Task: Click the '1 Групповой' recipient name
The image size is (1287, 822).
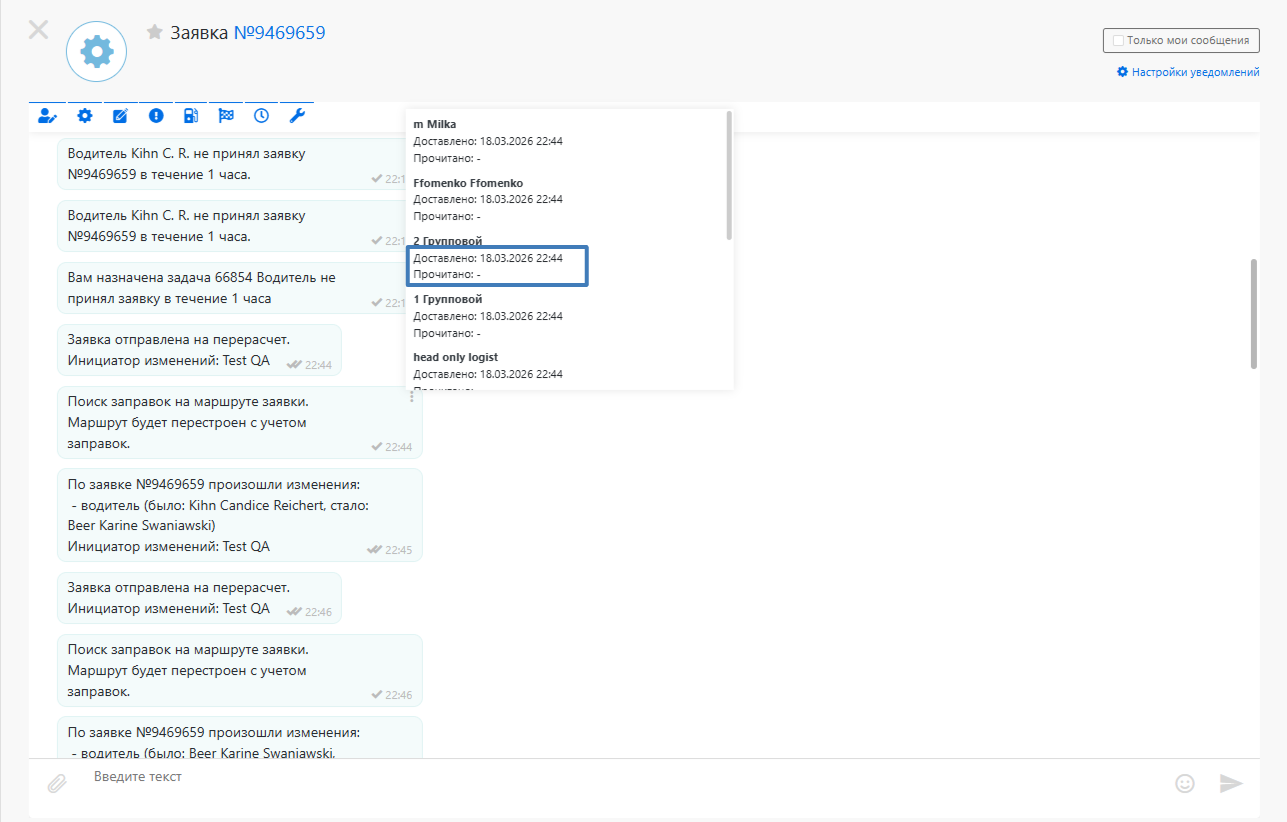Action: [448, 299]
